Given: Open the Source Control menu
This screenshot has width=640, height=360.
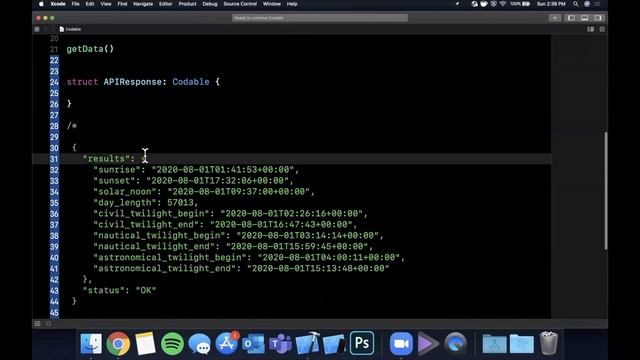Looking at the screenshot, I should pyautogui.click(x=240, y=4).
